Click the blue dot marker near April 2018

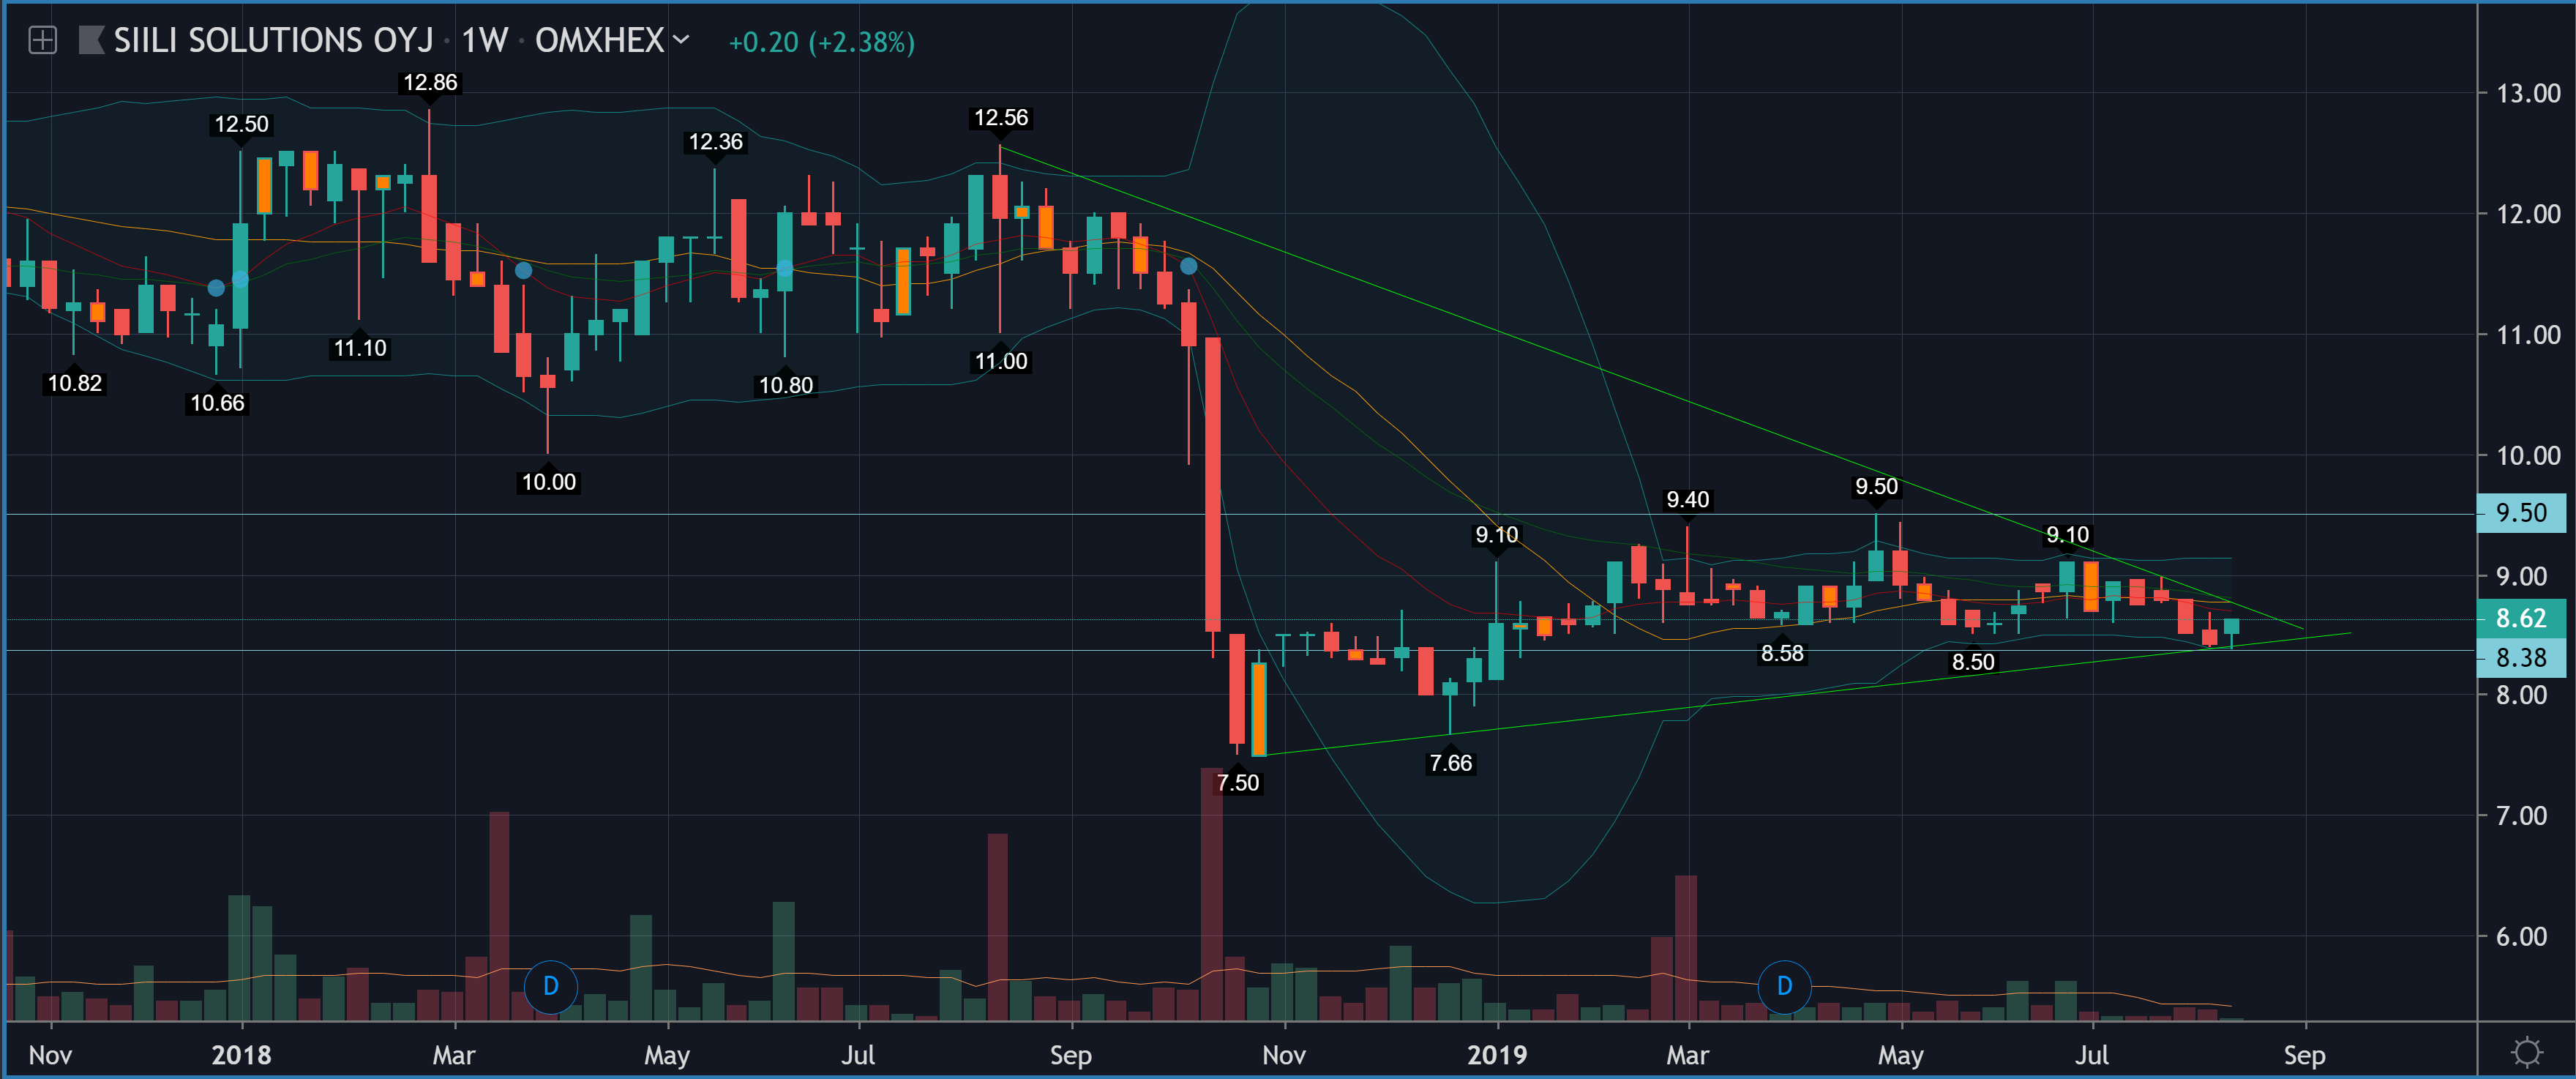pos(523,270)
